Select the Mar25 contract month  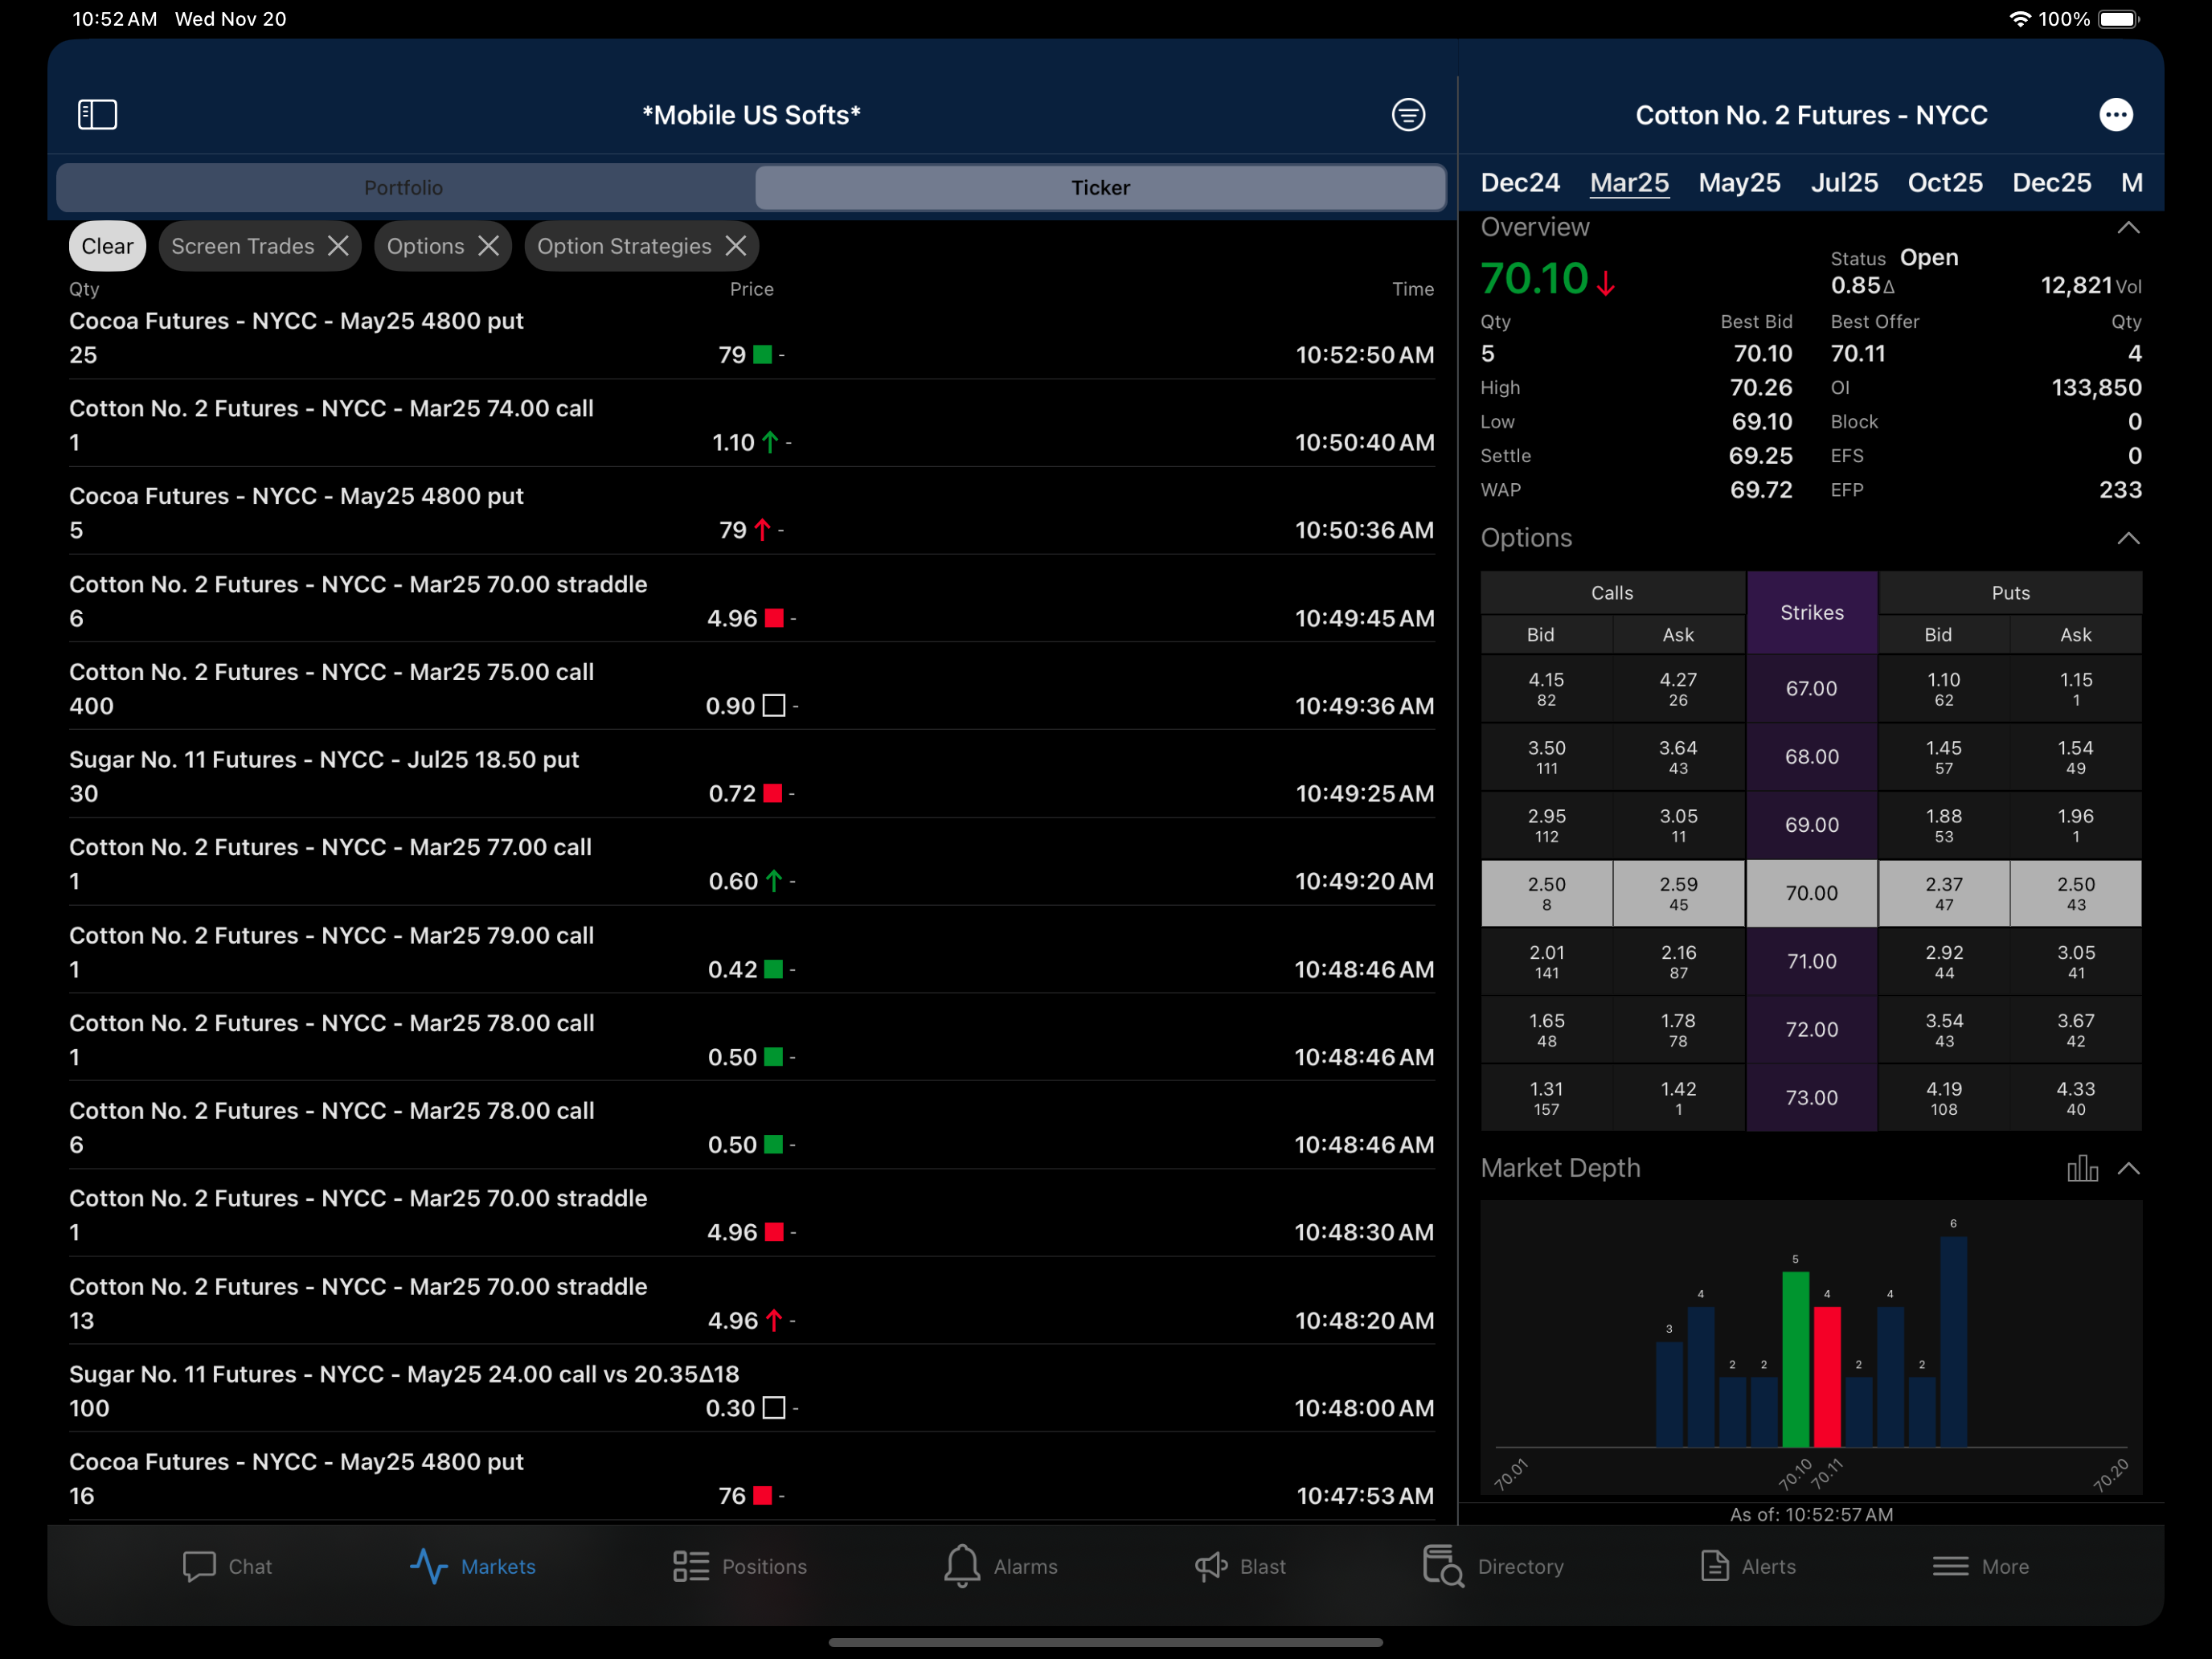(1629, 183)
